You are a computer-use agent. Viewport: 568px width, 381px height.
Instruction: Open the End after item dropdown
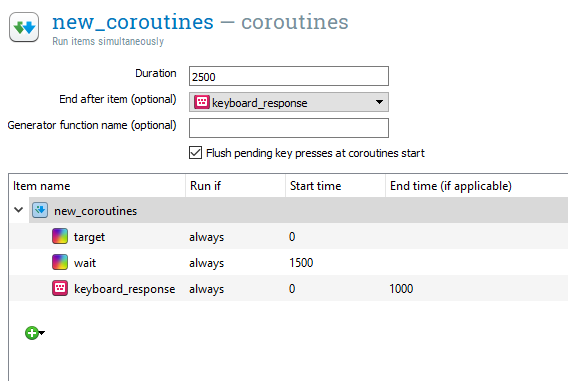[289, 102]
